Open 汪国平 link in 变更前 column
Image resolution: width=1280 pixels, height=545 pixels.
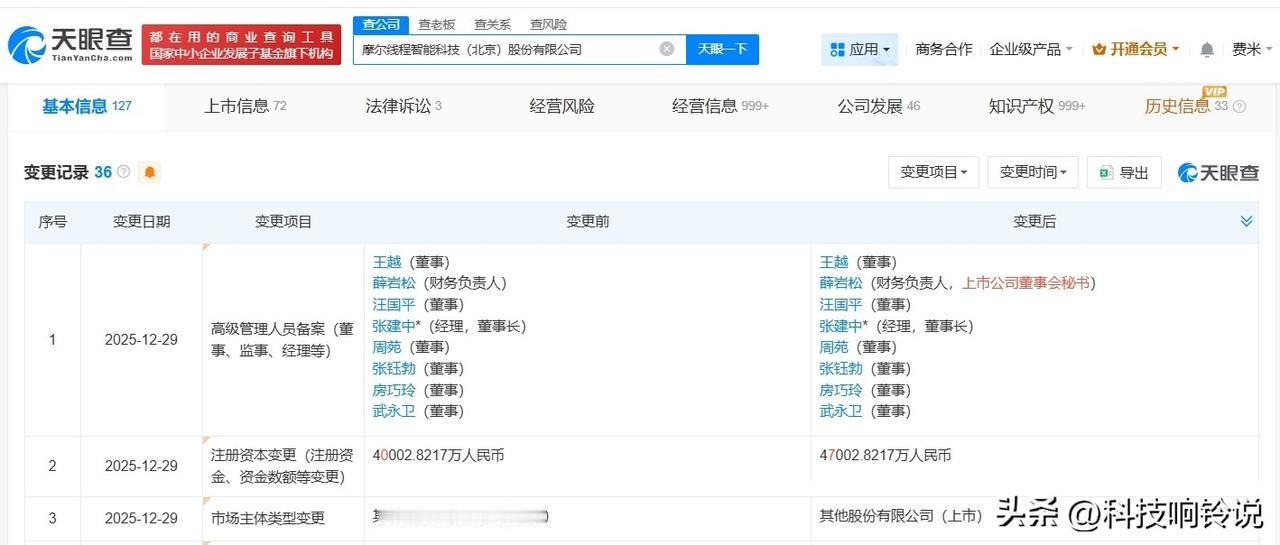[393, 305]
